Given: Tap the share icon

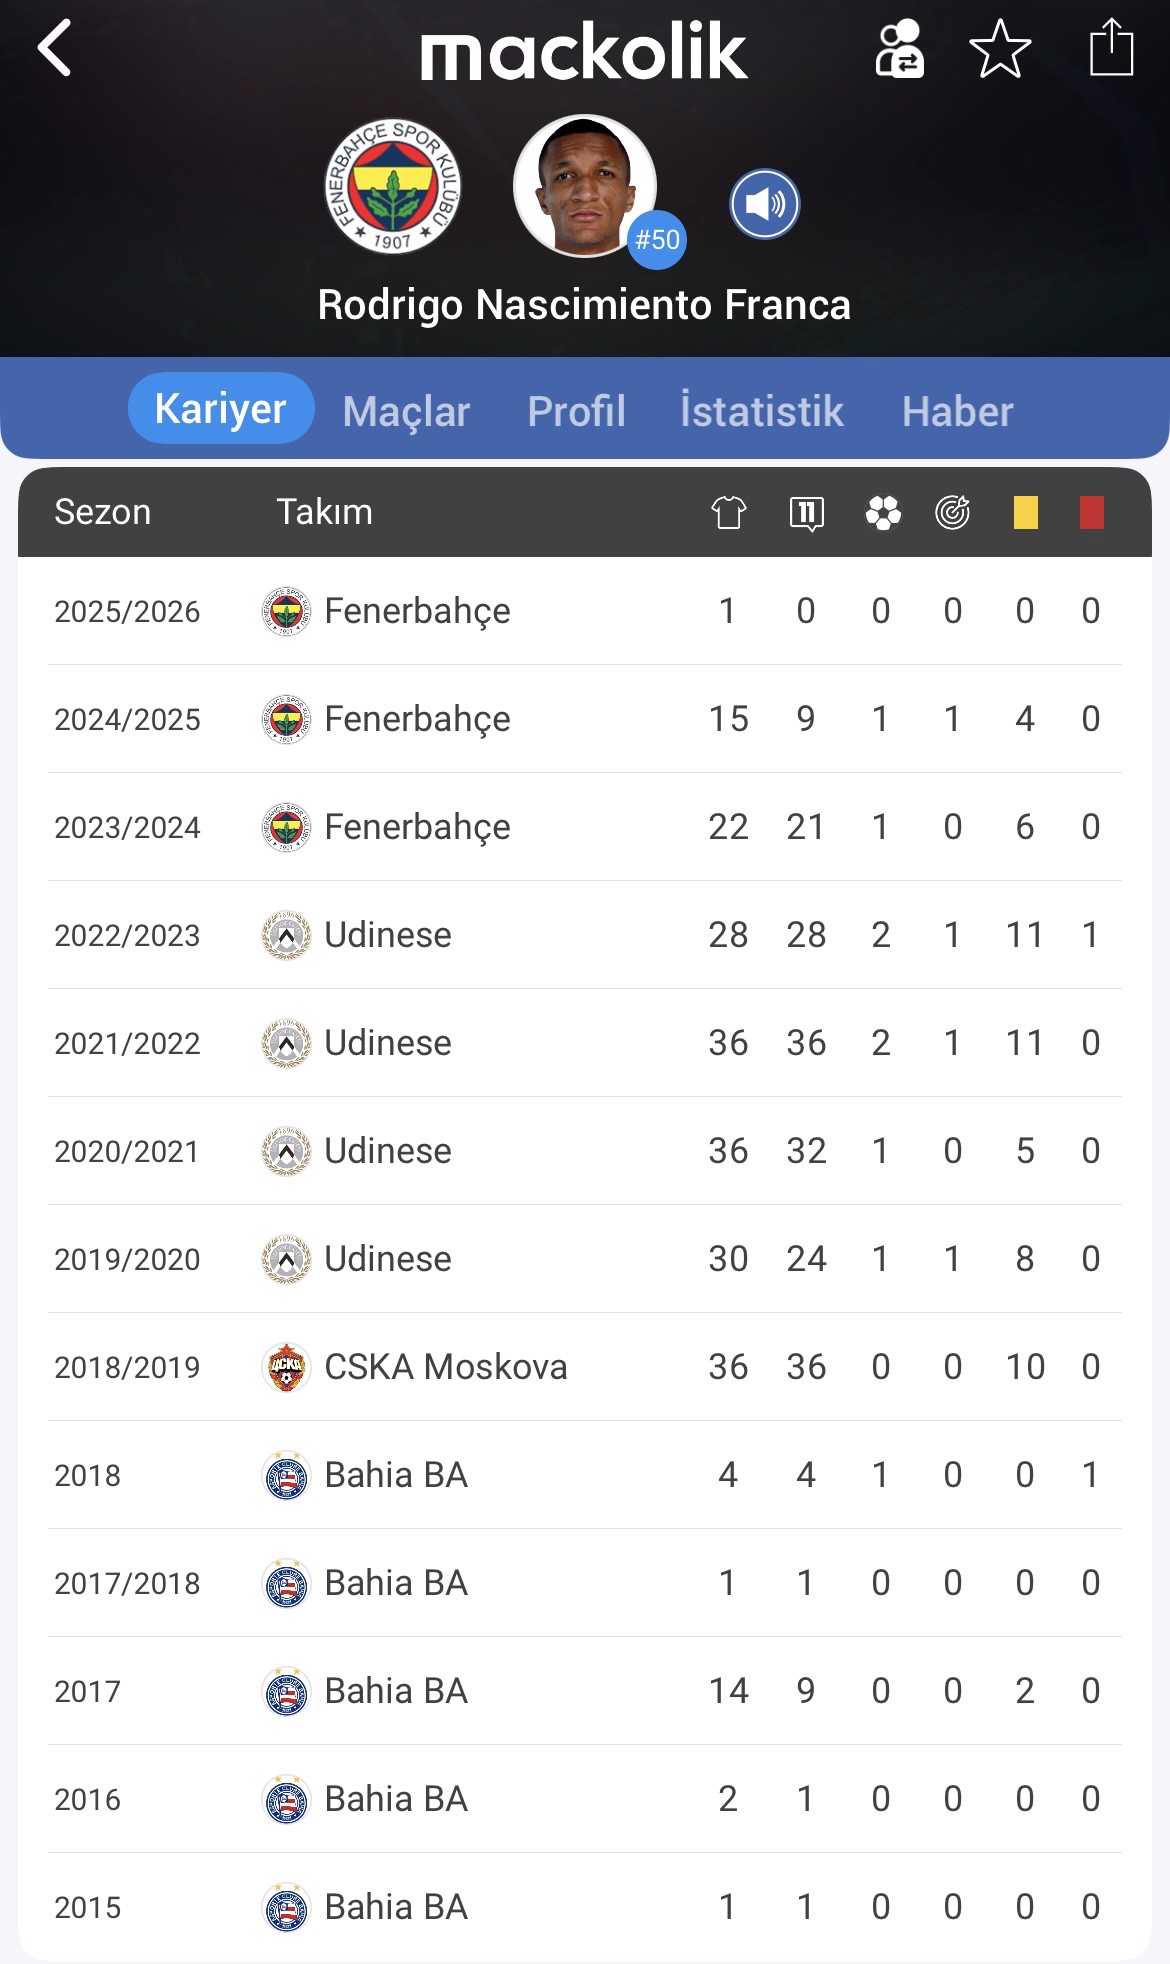Looking at the screenshot, I should point(1110,49).
